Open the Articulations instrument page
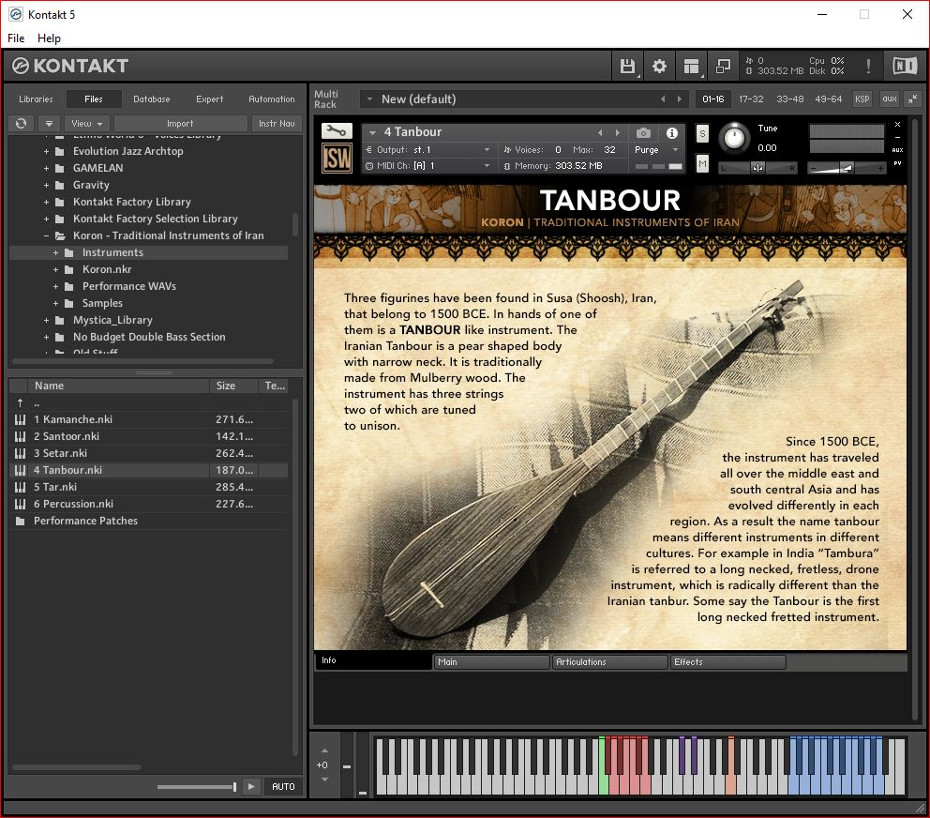The width and height of the screenshot is (930, 818). (x=609, y=662)
